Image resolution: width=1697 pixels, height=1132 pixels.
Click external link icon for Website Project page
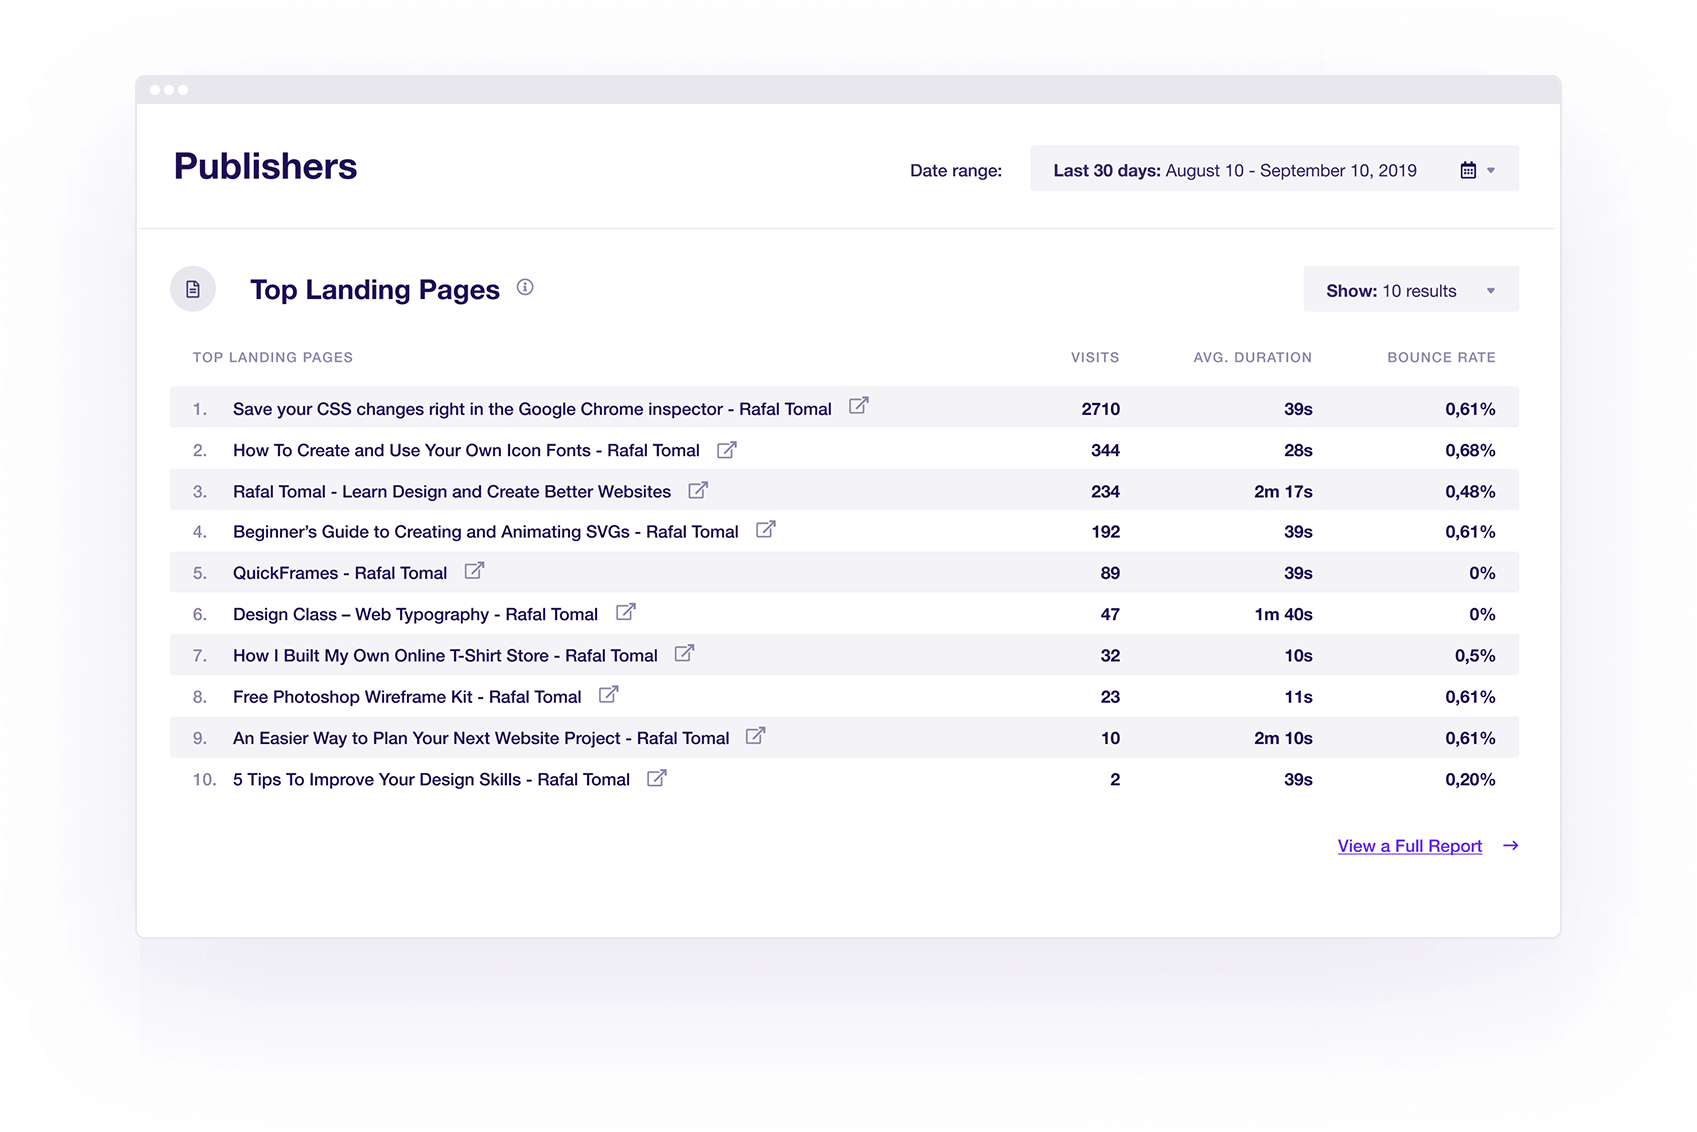[756, 736]
